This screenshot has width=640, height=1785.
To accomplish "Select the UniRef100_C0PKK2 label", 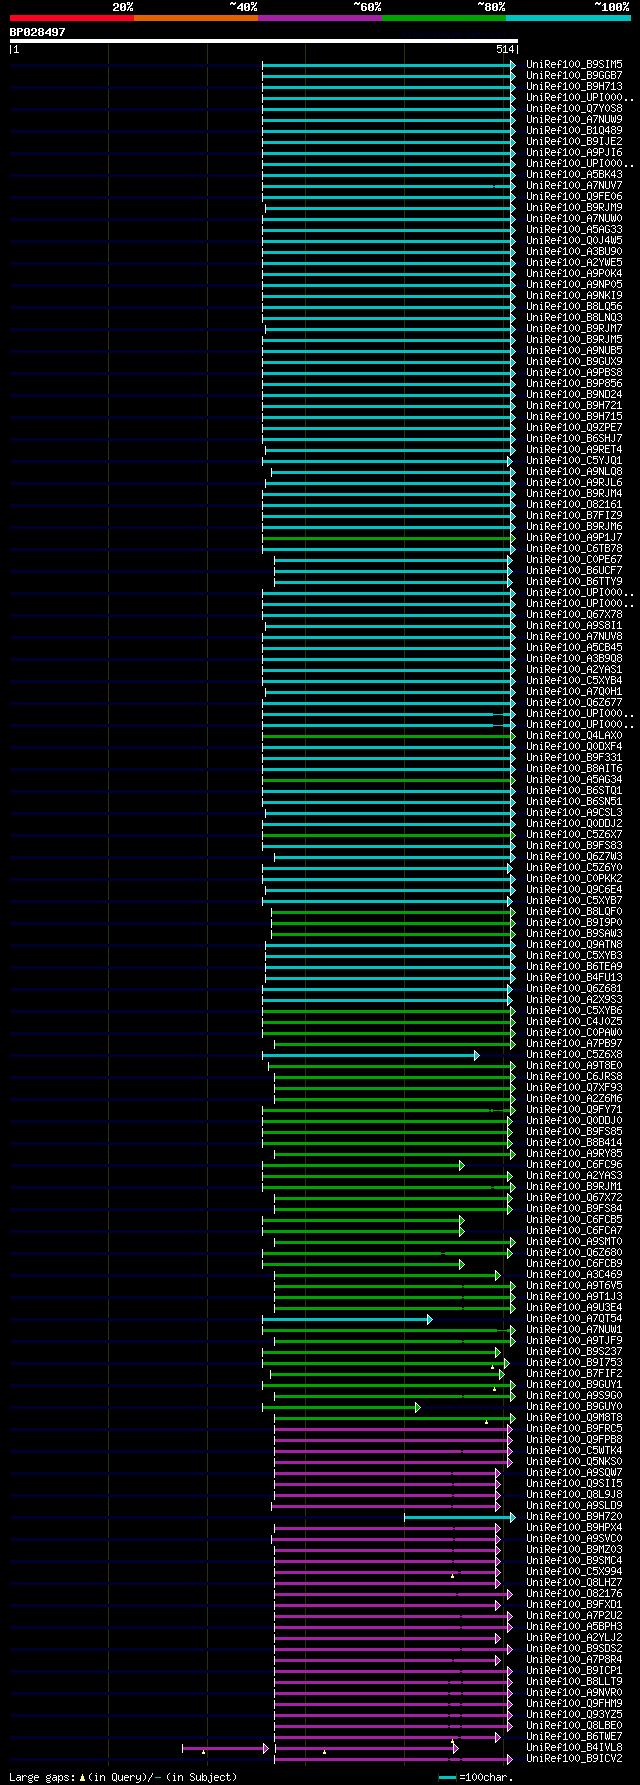I will (574, 878).
